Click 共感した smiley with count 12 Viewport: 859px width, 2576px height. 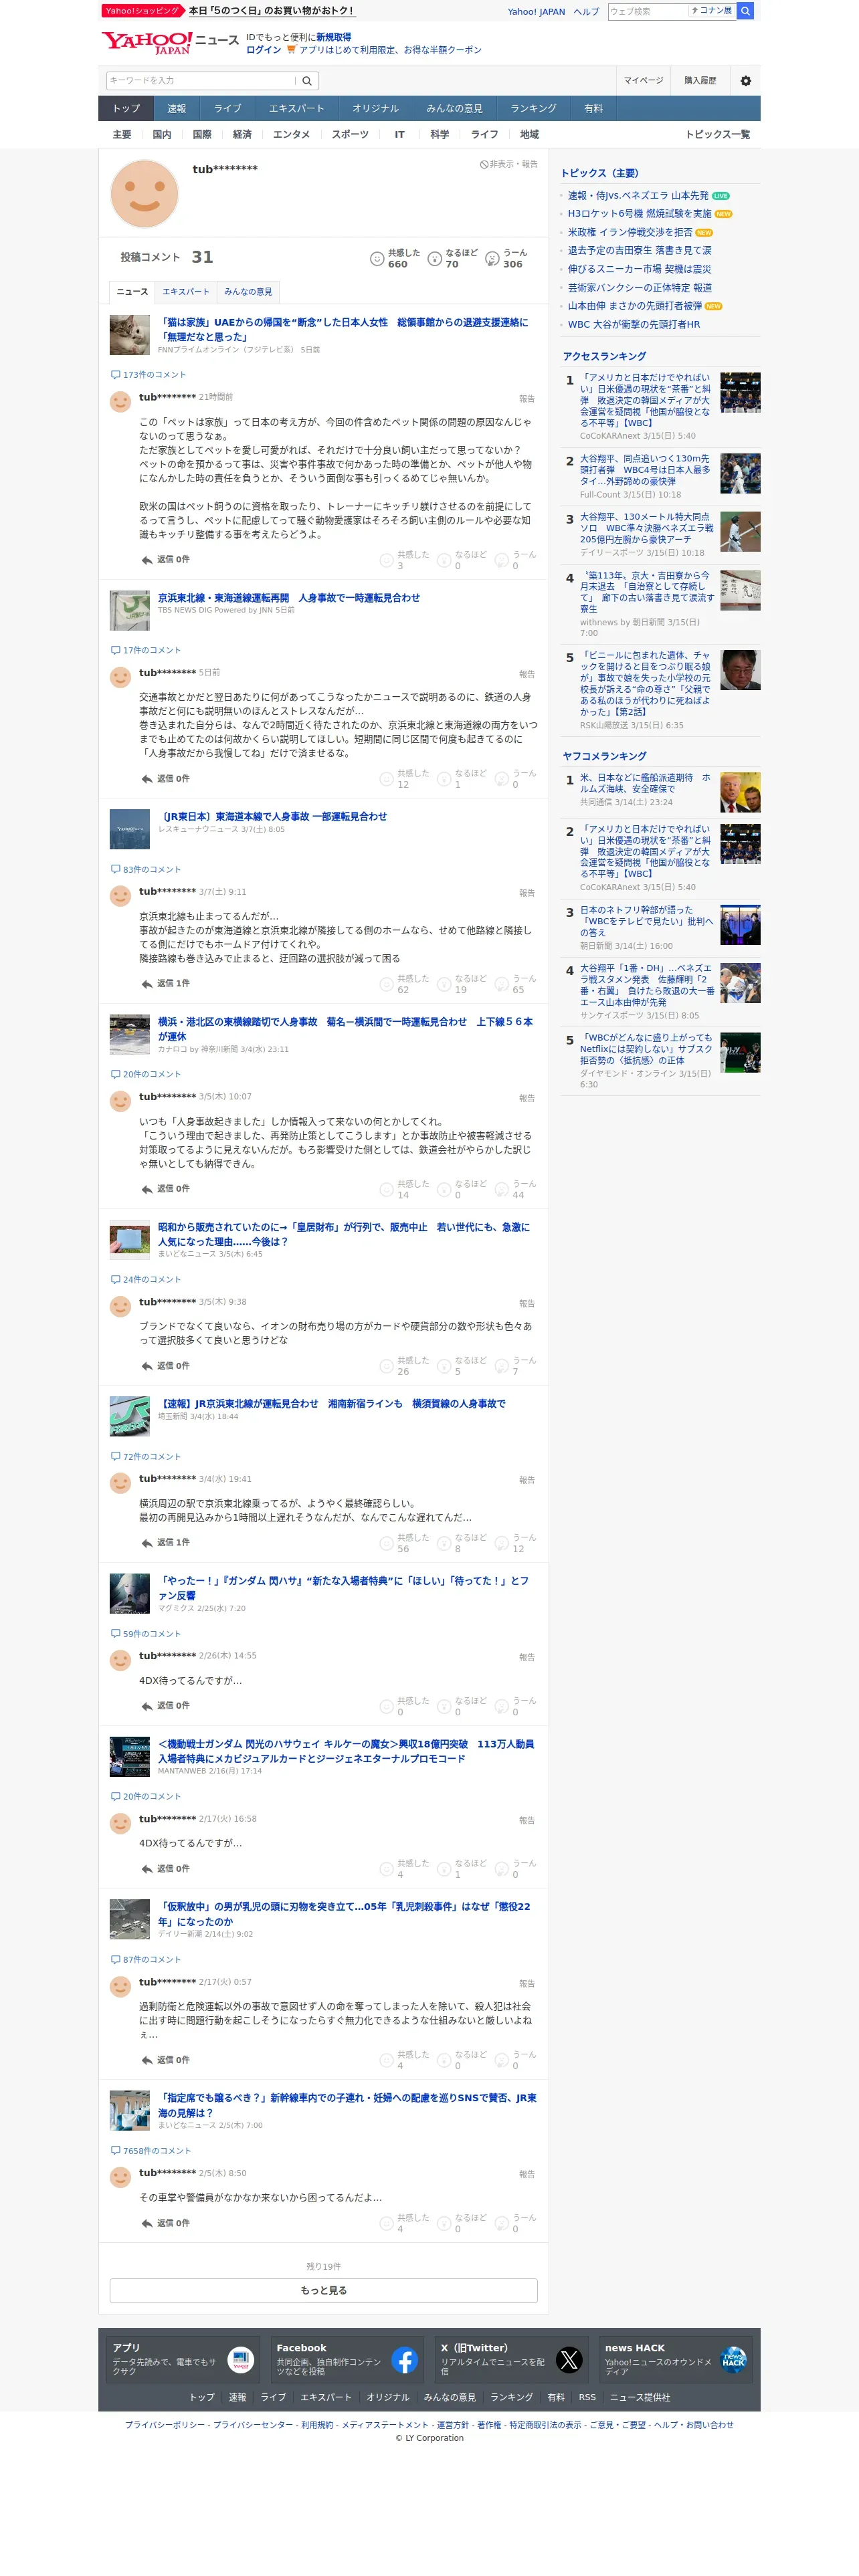coord(386,779)
